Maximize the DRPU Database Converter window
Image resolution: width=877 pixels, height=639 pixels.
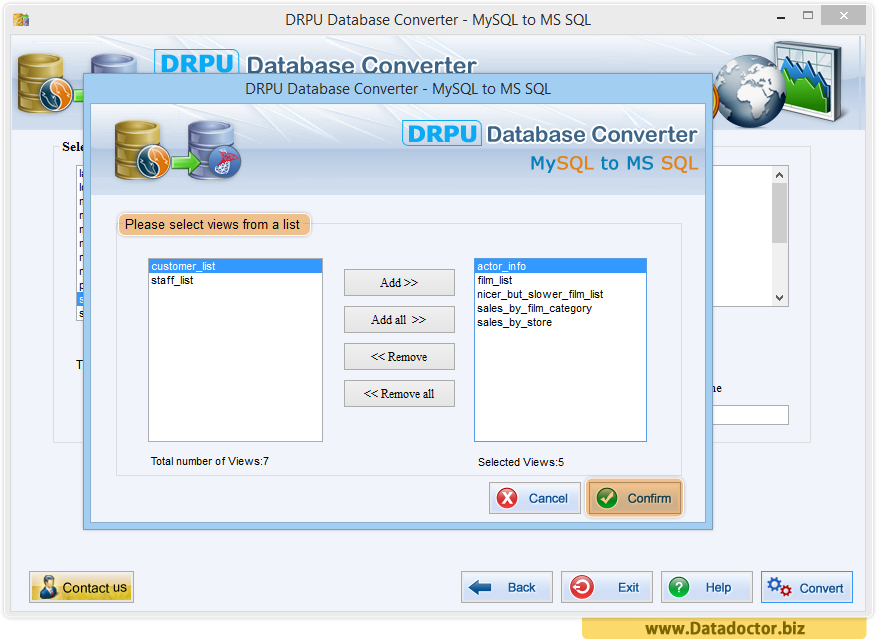808,16
